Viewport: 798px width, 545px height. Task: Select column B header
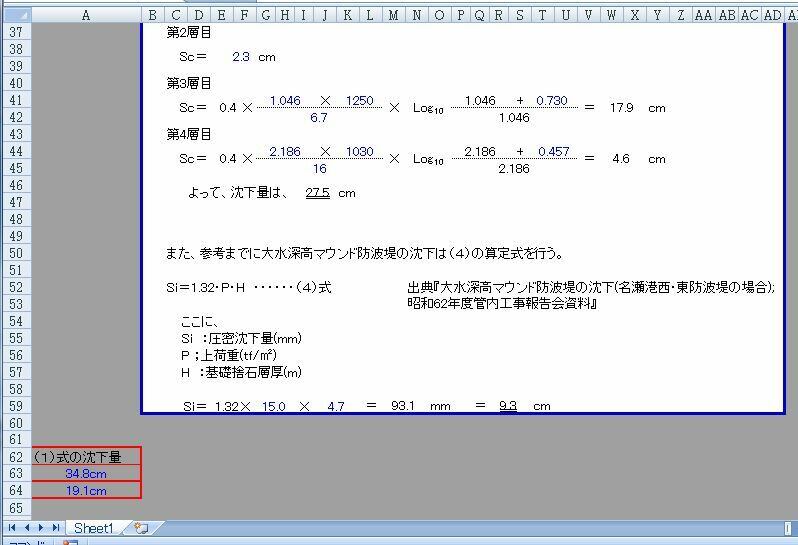click(x=152, y=15)
